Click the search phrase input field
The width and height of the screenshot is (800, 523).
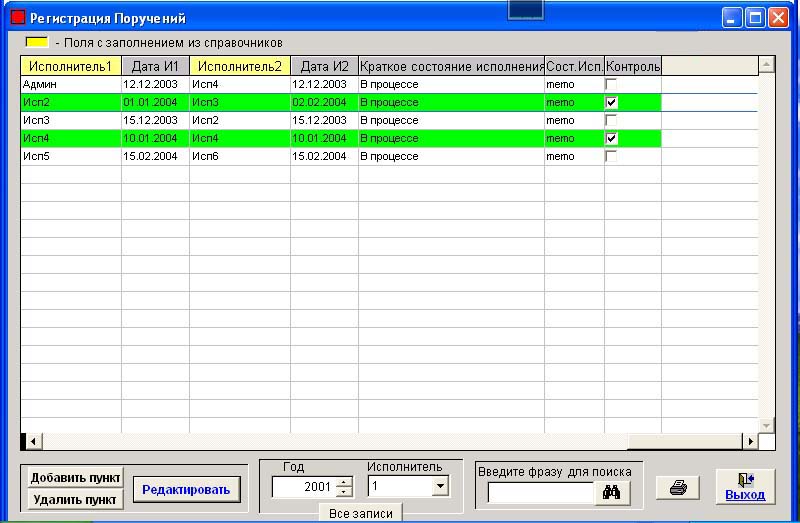tap(541, 492)
